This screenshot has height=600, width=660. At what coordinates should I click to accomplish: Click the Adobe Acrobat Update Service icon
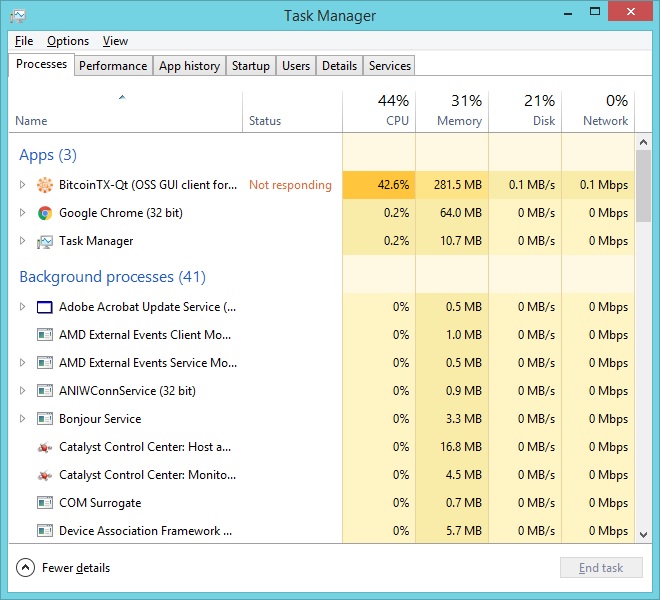pyautogui.click(x=45, y=307)
